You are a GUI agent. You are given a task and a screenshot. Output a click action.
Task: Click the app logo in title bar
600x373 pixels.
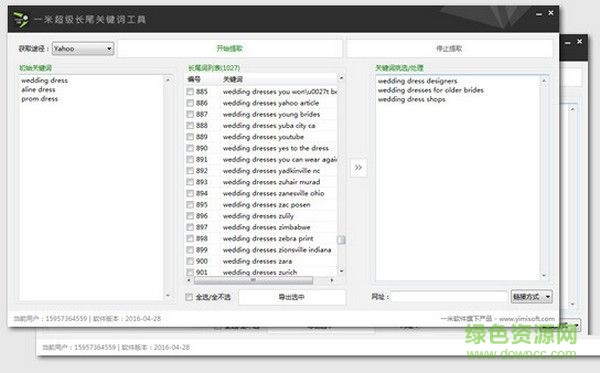pyautogui.click(x=21, y=19)
